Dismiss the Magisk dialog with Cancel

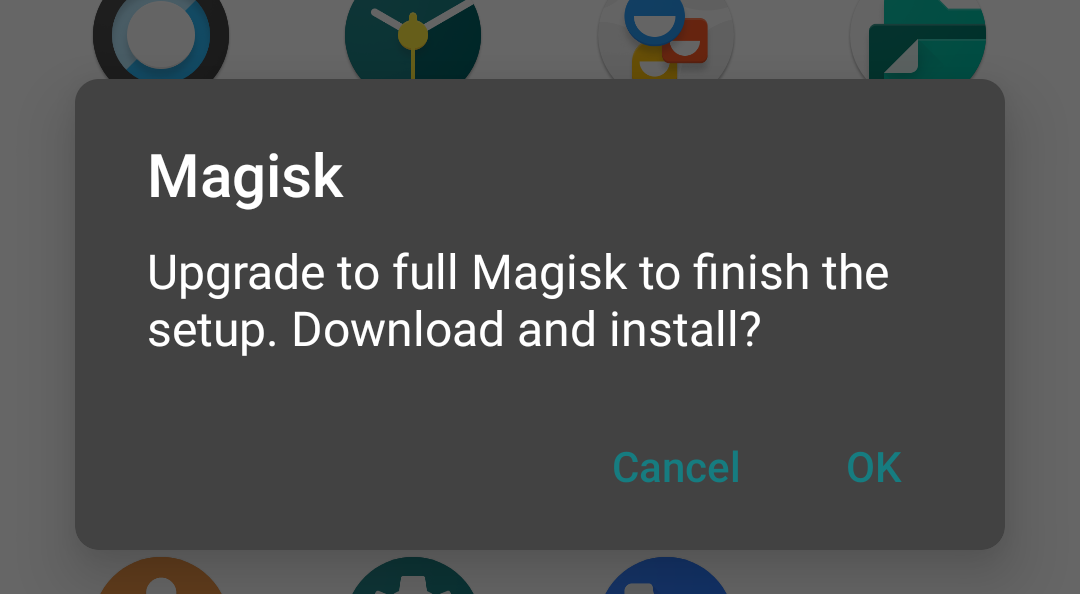coord(676,468)
